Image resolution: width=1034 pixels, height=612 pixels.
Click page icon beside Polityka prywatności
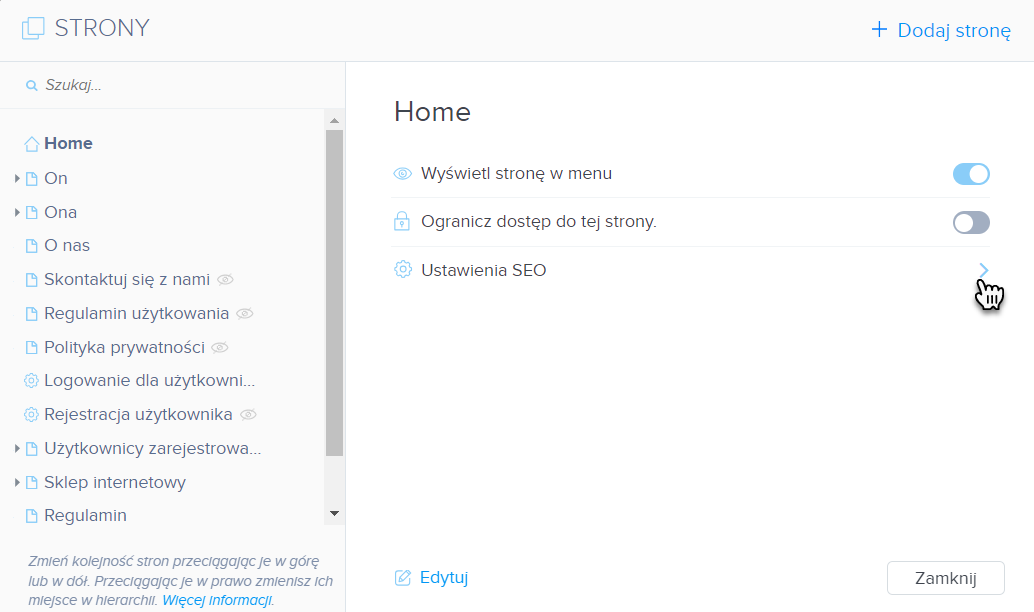click(32, 348)
